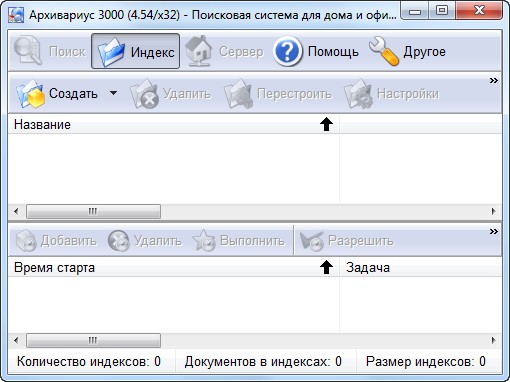Click right arrow of task list scrollbar
The width and height of the screenshot is (510, 382).
pos(494,340)
